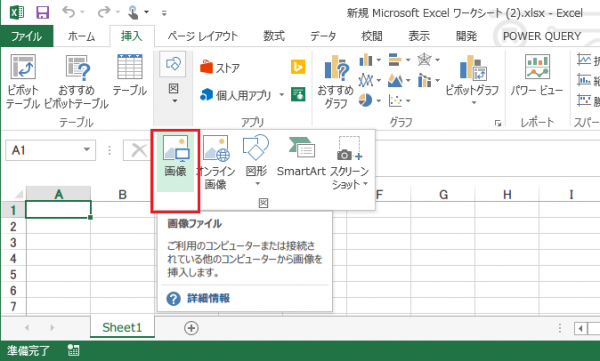The width and height of the screenshot is (600, 361).
Task: Insert a テーブル
Action: [130, 75]
